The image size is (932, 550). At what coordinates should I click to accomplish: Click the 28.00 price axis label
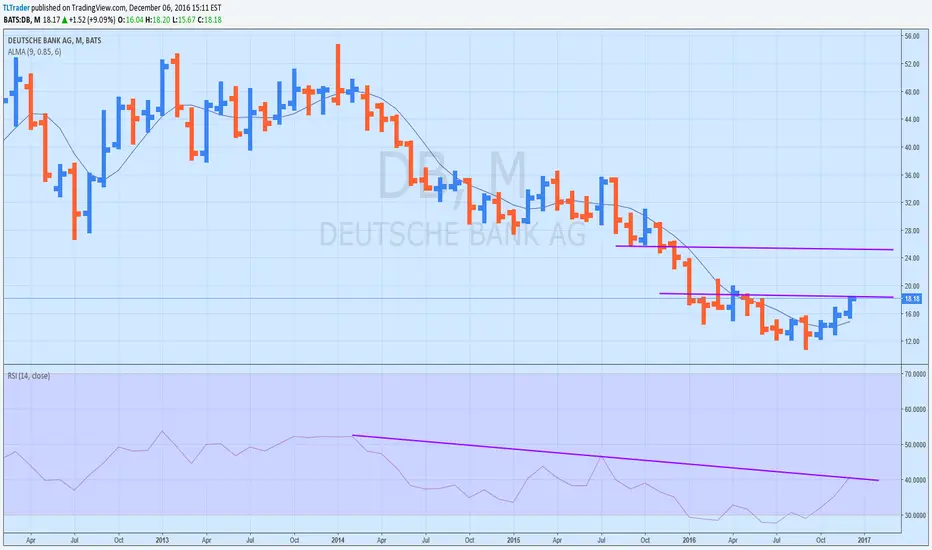[x=912, y=231]
